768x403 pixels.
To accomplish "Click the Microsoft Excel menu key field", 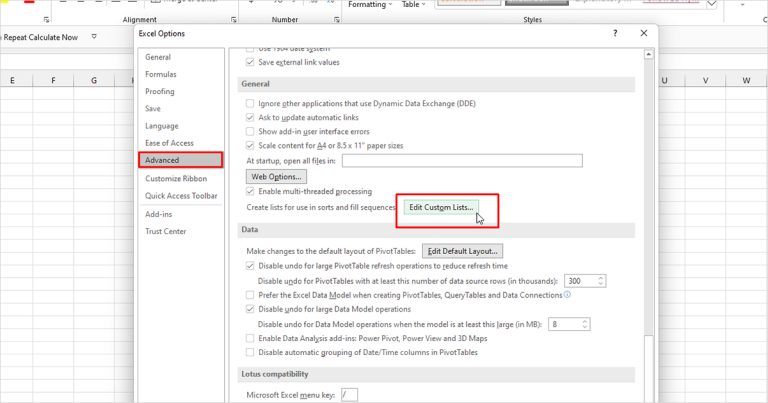I will pos(349,395).
